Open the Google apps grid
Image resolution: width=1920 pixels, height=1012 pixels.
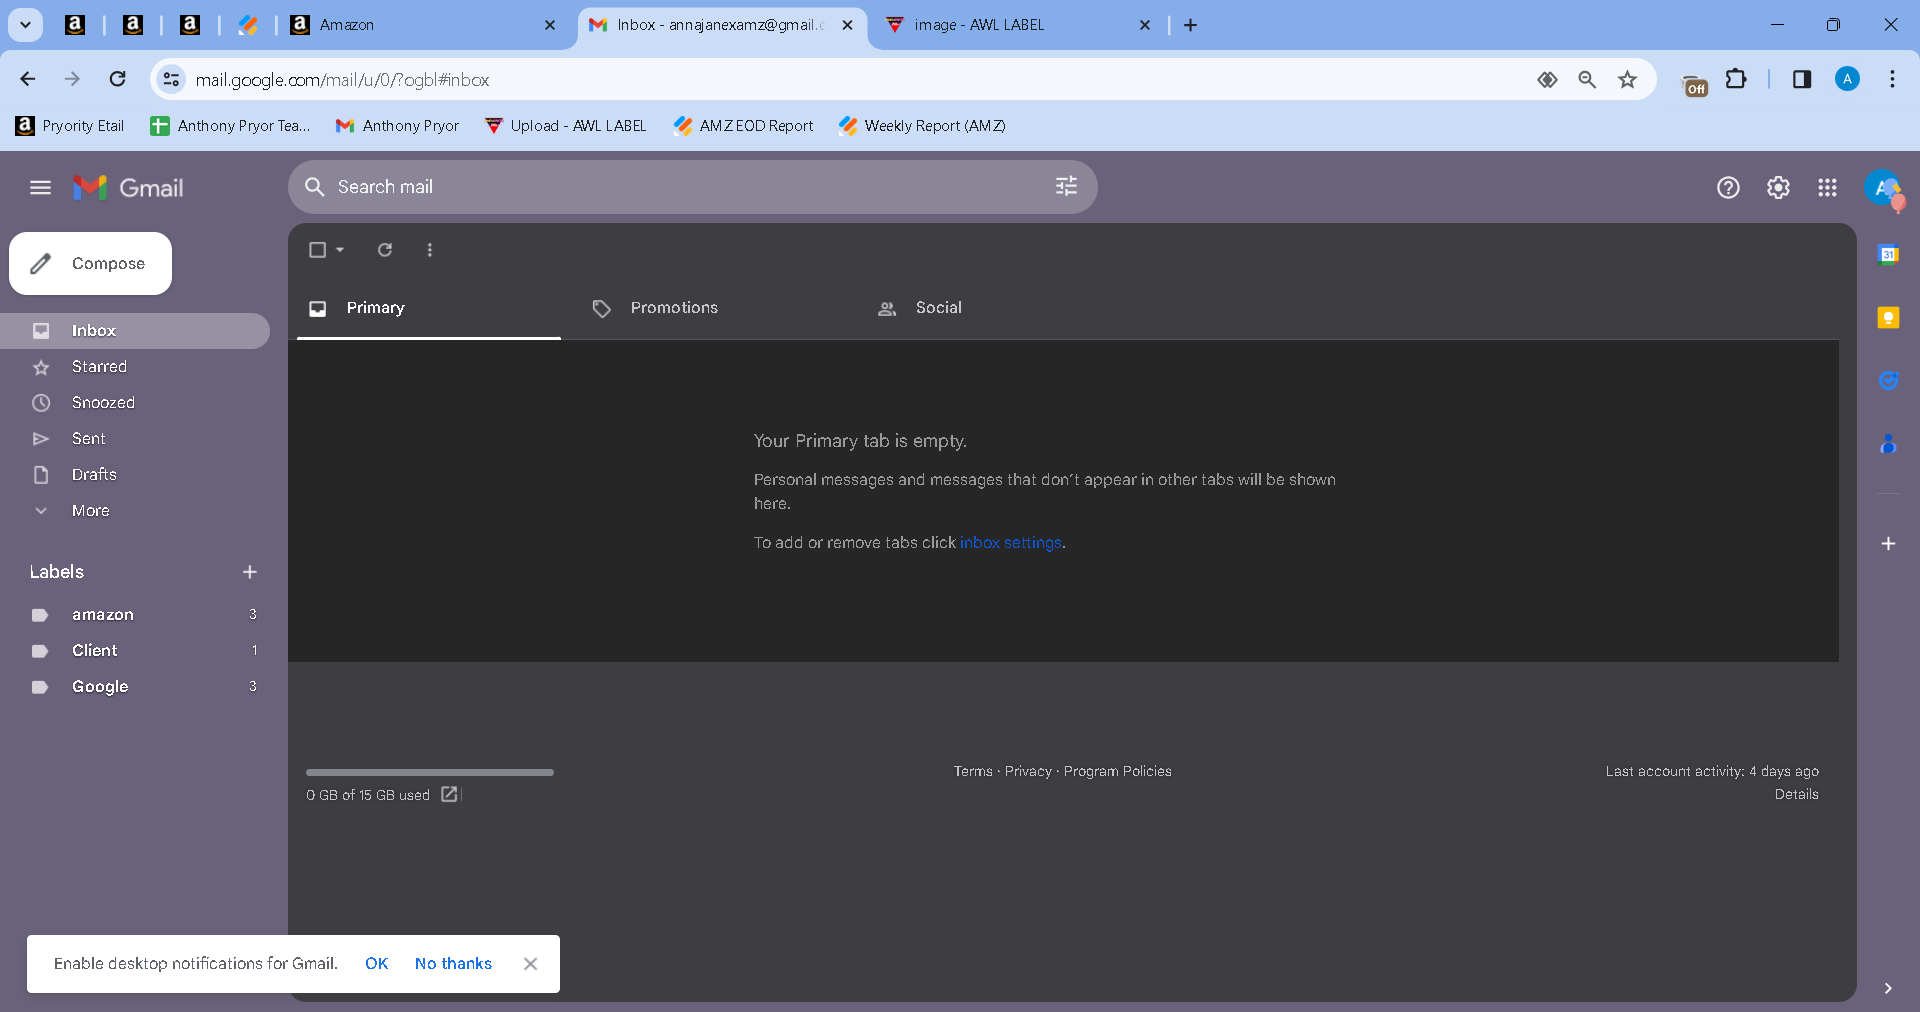(x=1827, y=187)
